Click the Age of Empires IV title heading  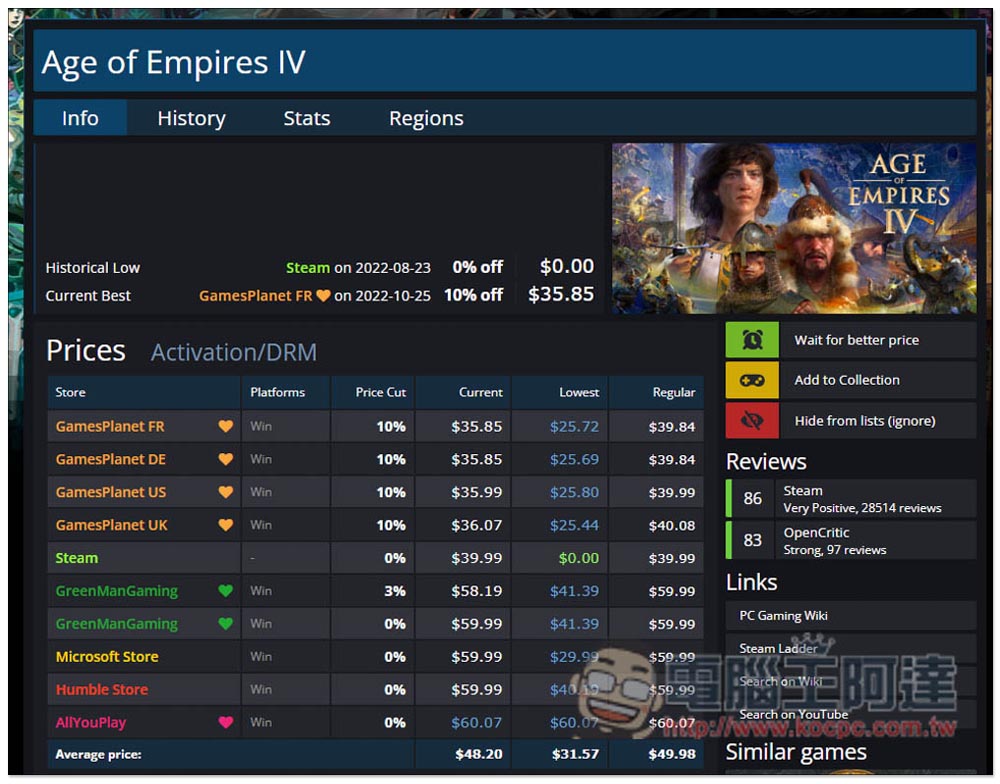pos(173,63)
